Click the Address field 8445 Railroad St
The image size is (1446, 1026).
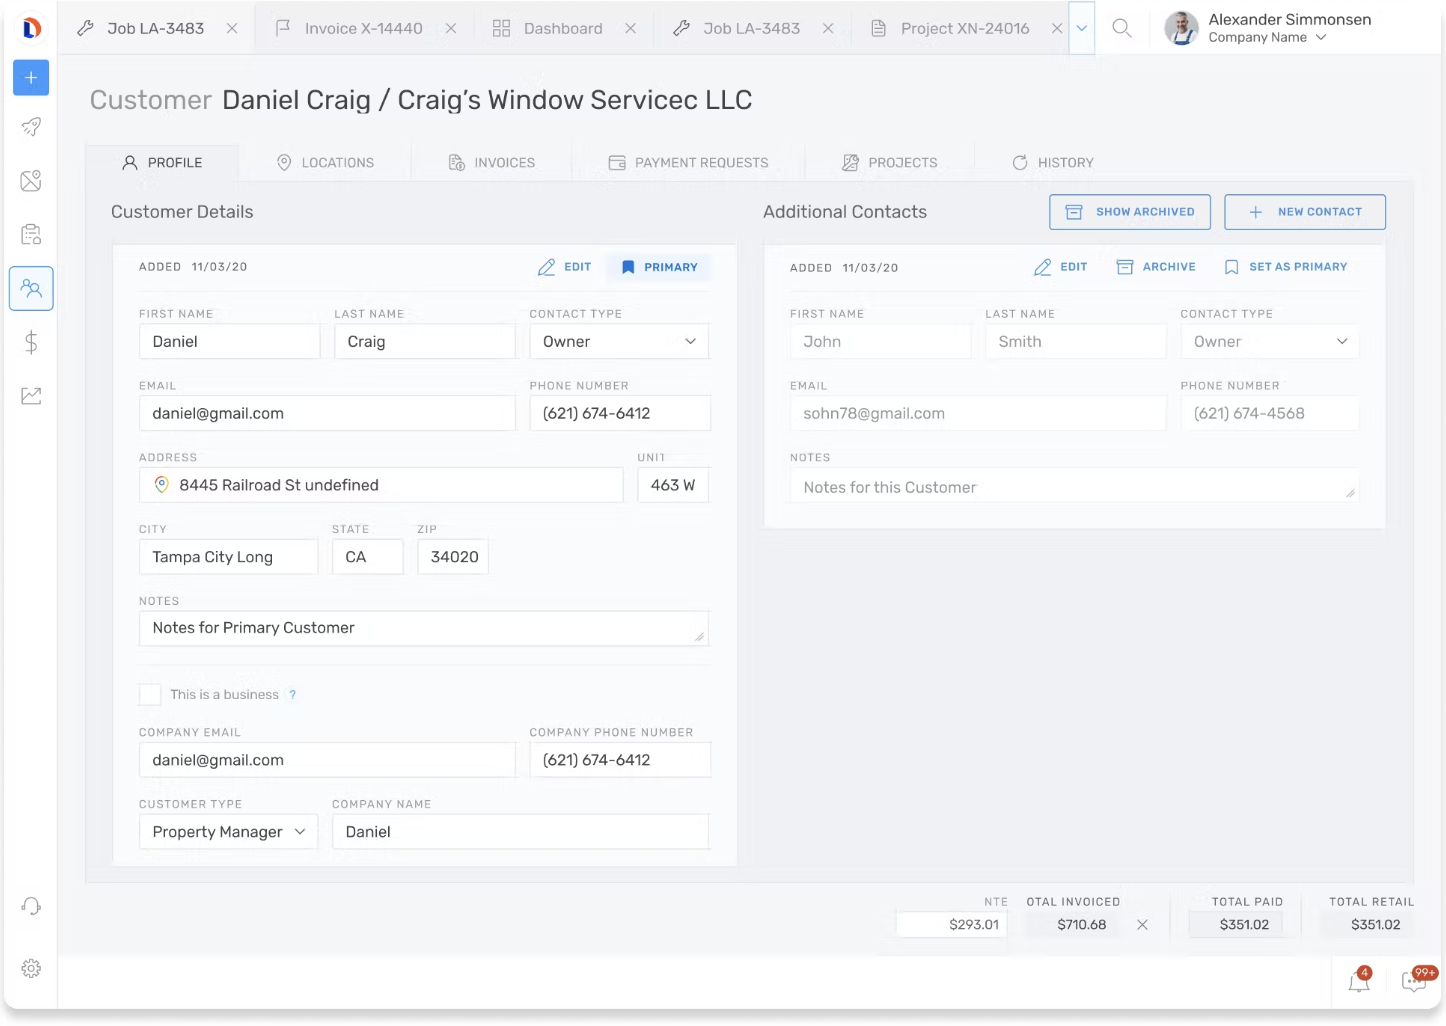381,485
